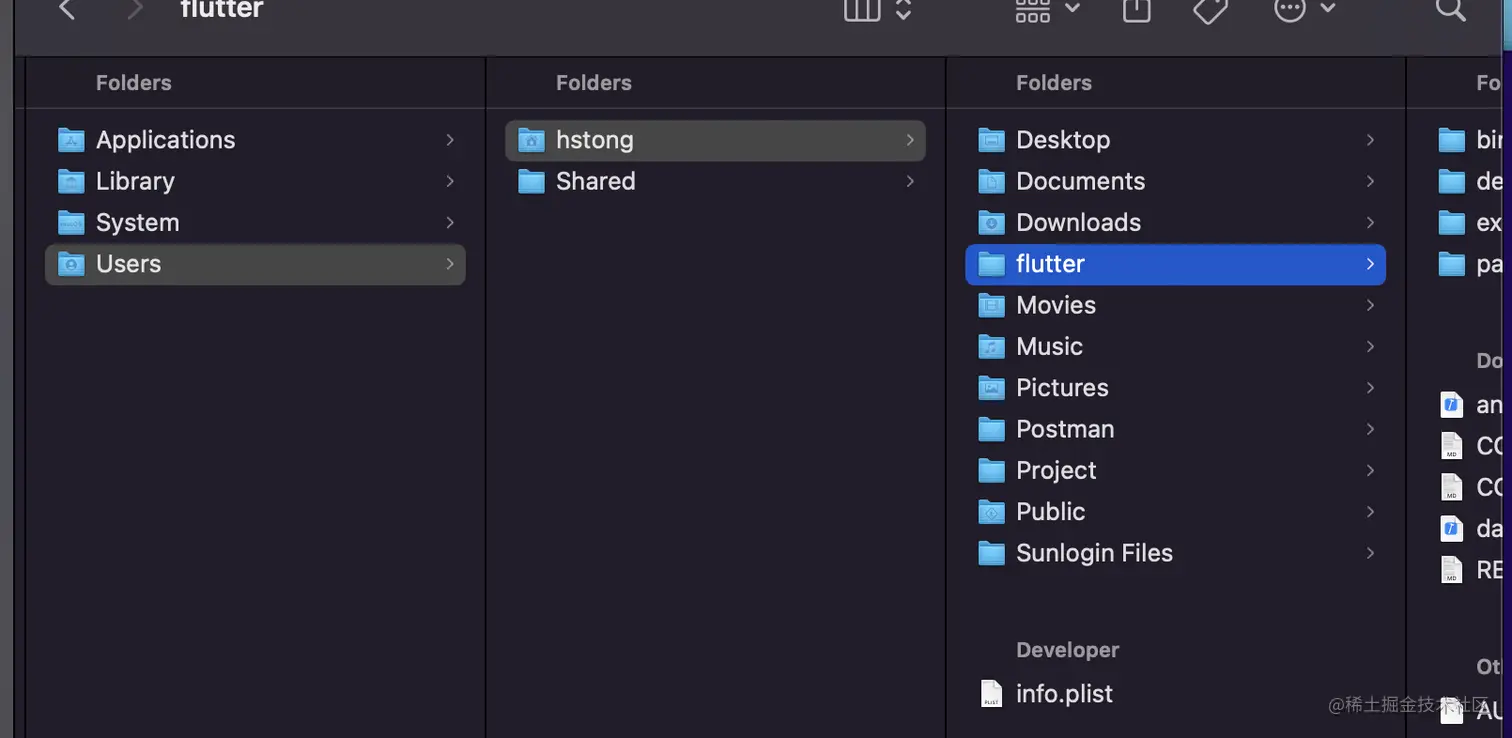Image resolution: width=1512 pixels, height=738 pixels.
Task: Select the Applications folder icon
Action: (x=71, y=140)
